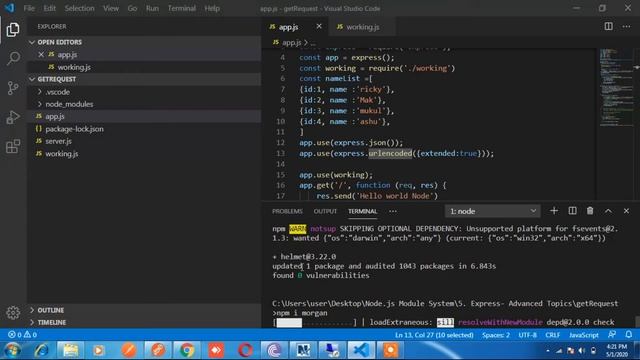Close the app.js editor tab
This screenshot has width=640, height=360.
click(x=319, y=27)
